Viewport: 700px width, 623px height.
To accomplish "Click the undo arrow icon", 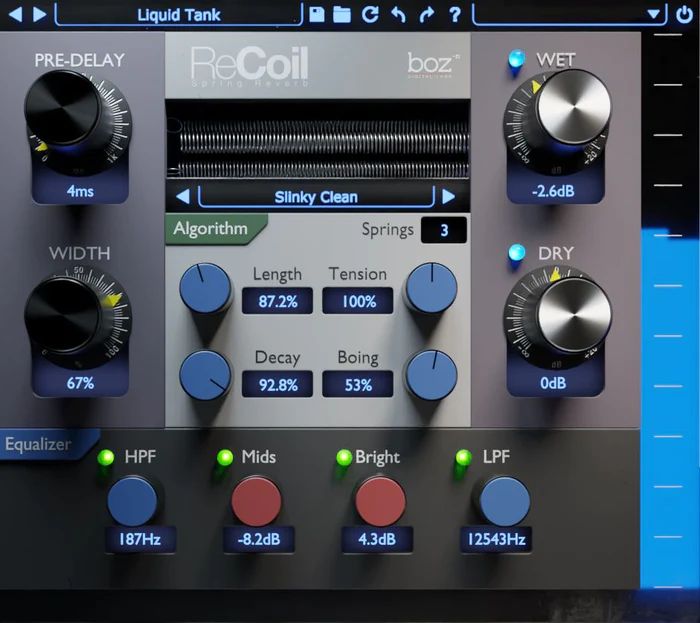I will pyautogui.click(x=399, y=14).
